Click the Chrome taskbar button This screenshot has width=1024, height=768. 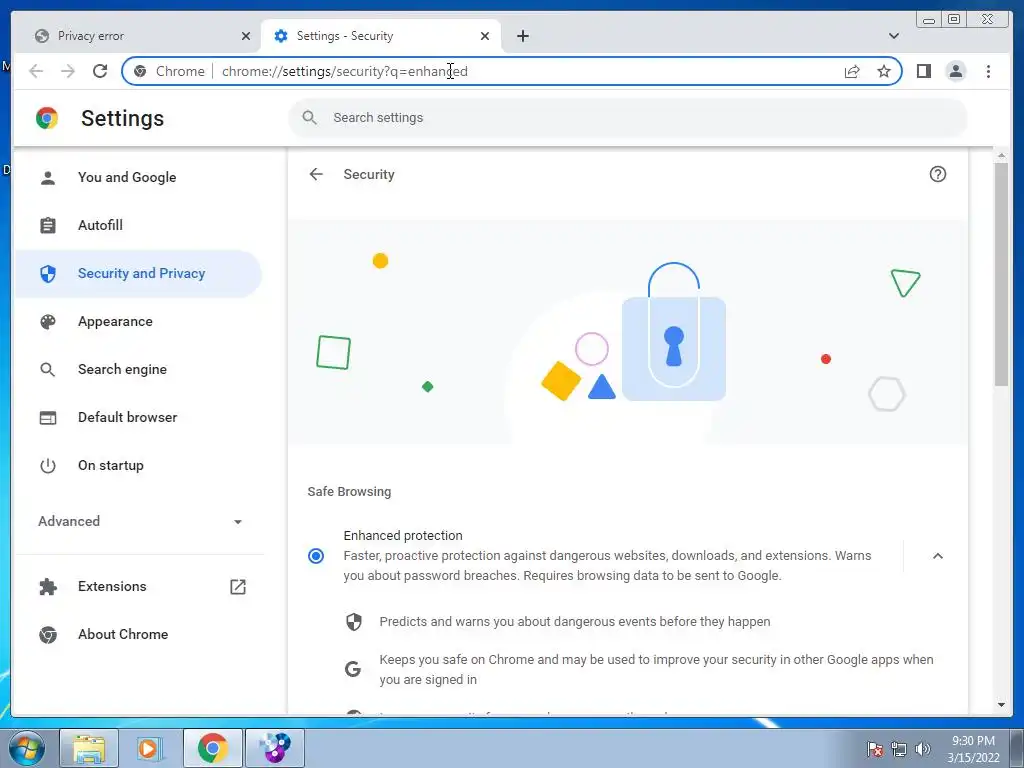click(212, 748)
